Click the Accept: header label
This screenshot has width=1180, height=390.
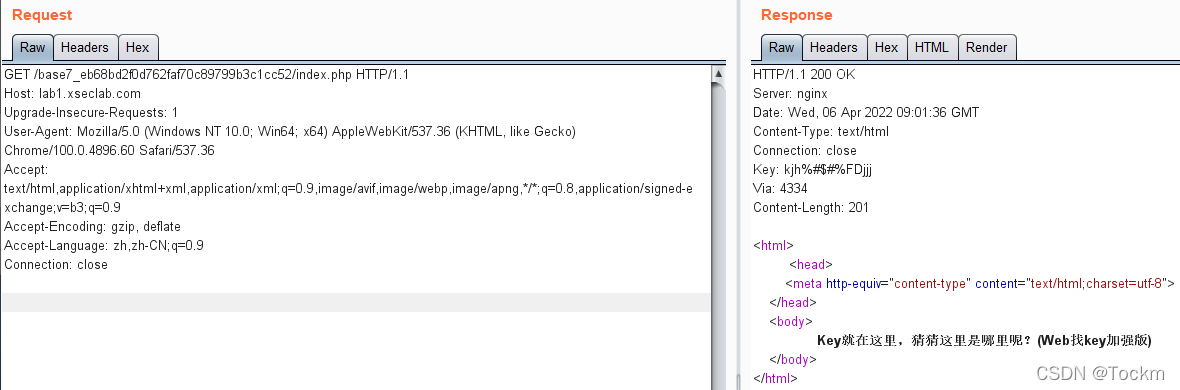pyautogui.click(x=26, y=170)
